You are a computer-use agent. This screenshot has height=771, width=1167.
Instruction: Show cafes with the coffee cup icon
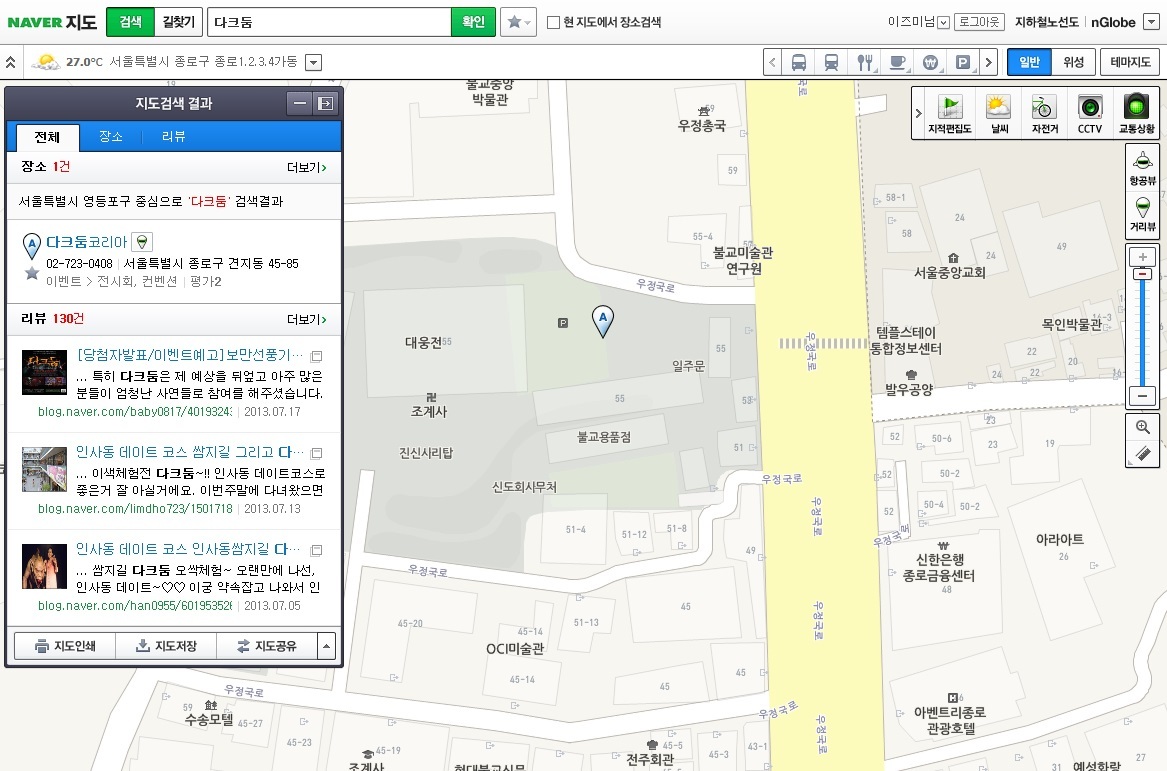898,63
